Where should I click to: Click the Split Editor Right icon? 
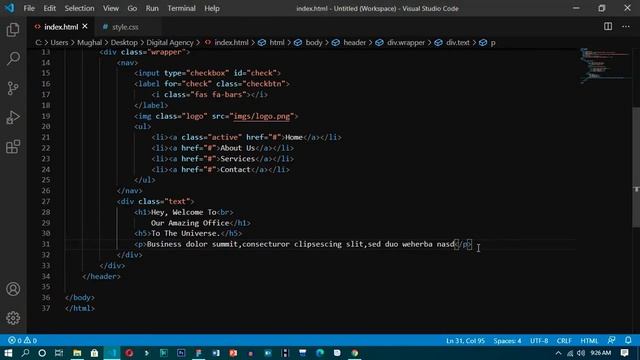pyautogui.click(x=608, y=27)
